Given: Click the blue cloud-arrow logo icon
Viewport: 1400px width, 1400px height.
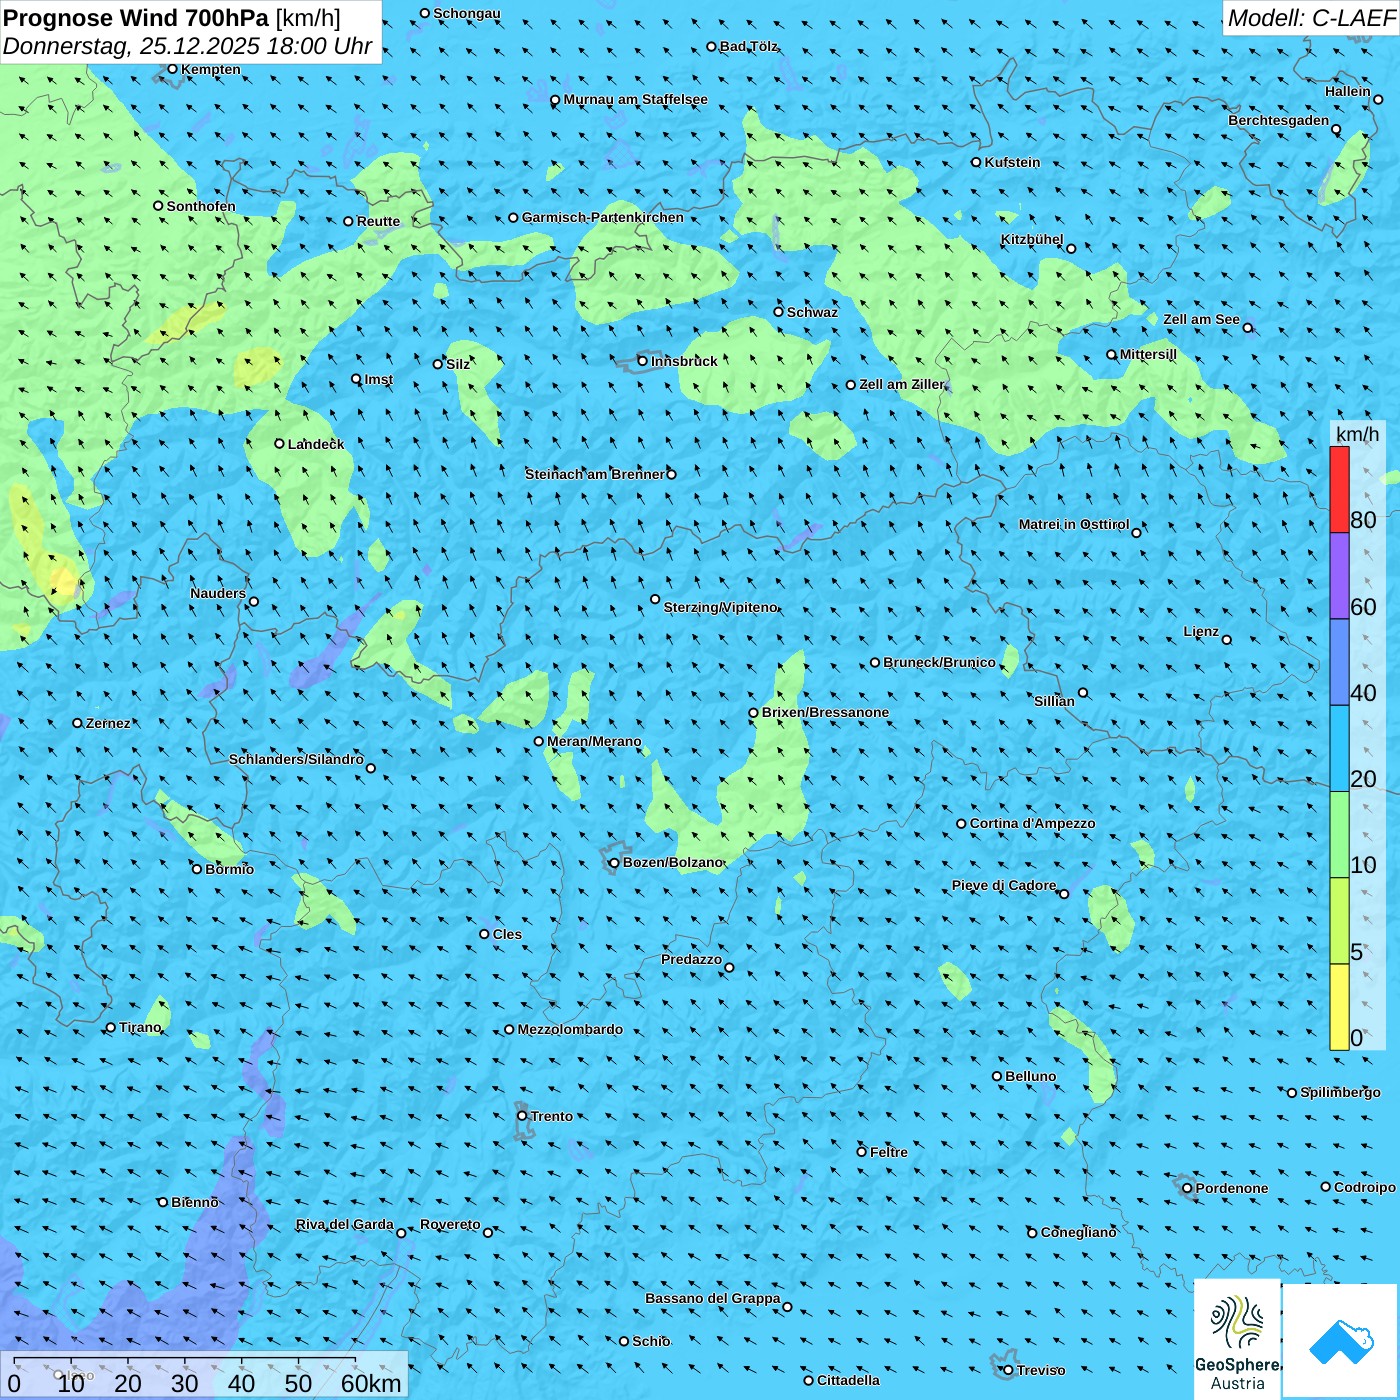Looking at the screenshot, I should [x=1340, y=1340].
